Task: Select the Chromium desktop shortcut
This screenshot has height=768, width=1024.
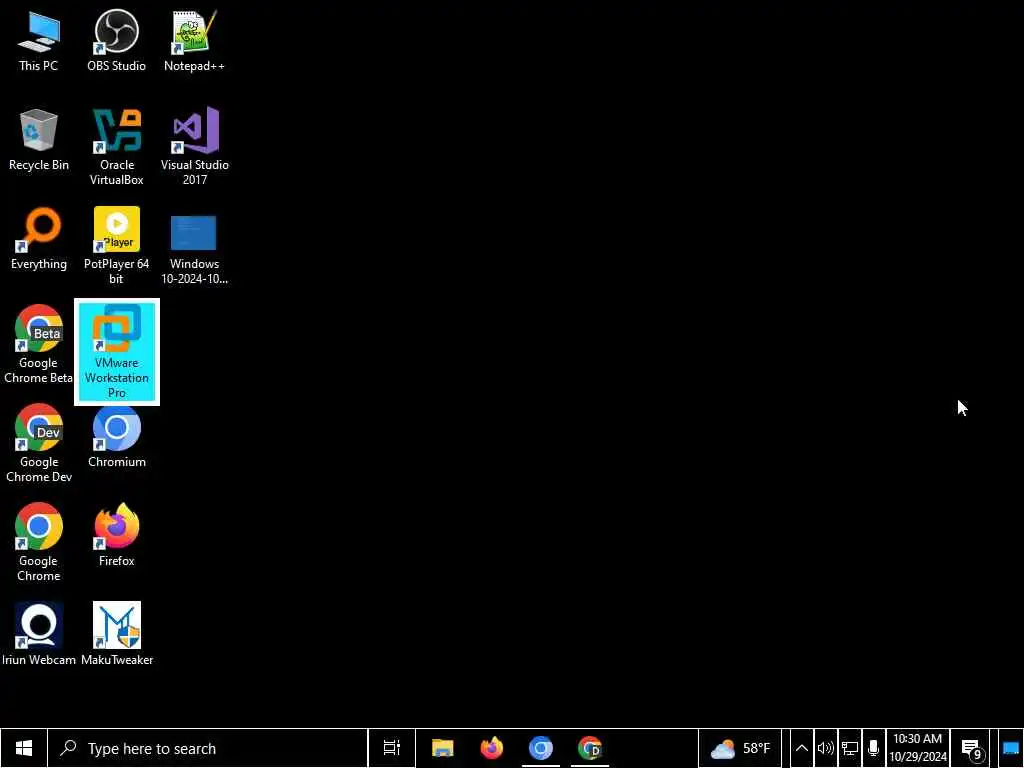Action: 116,438
